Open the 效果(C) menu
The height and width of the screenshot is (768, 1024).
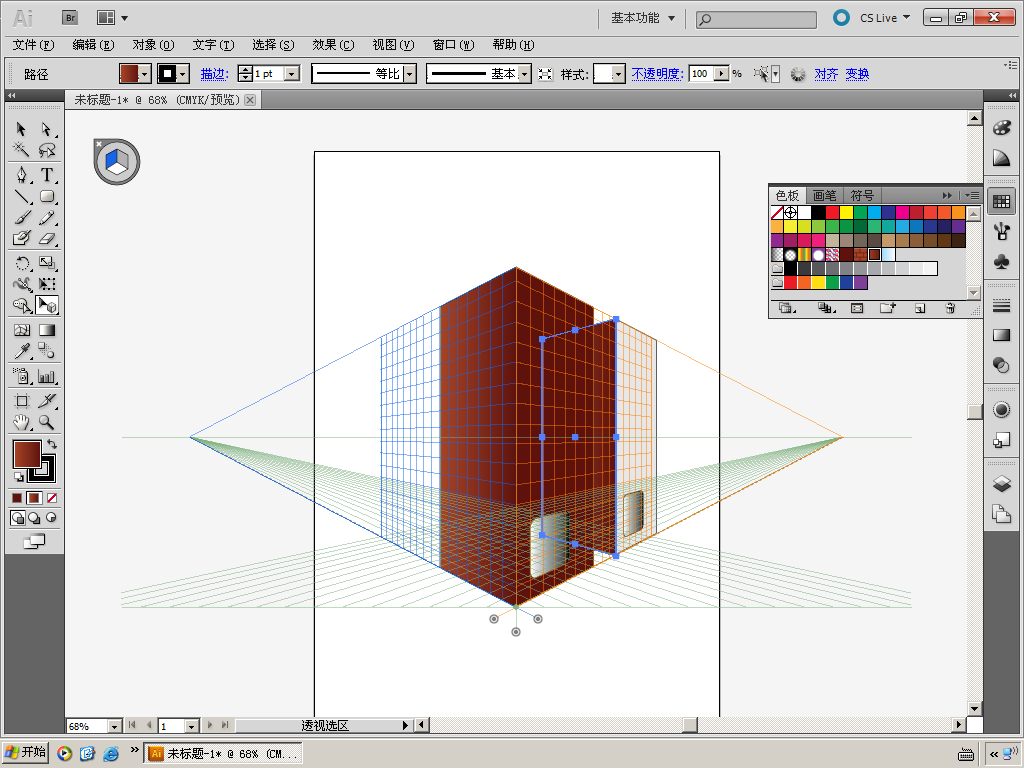pyautogui.click(x=333, y=45)
